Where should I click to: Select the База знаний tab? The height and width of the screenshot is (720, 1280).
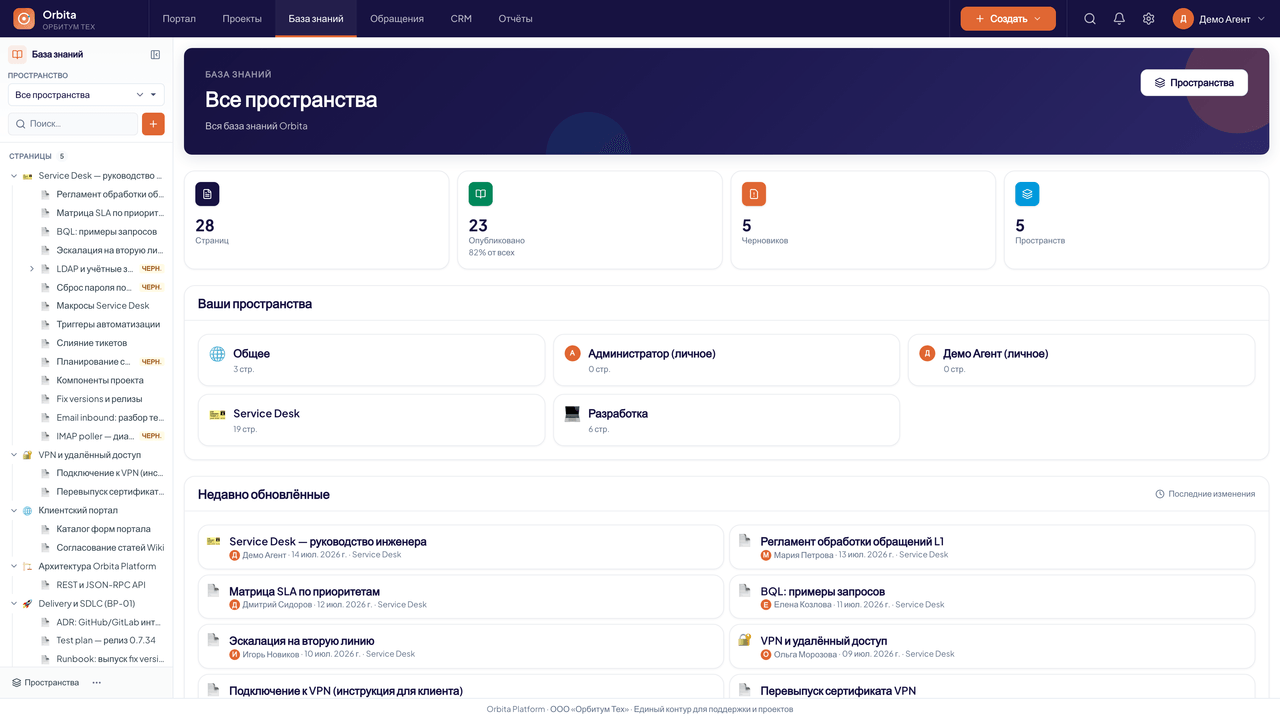(316, 19)
